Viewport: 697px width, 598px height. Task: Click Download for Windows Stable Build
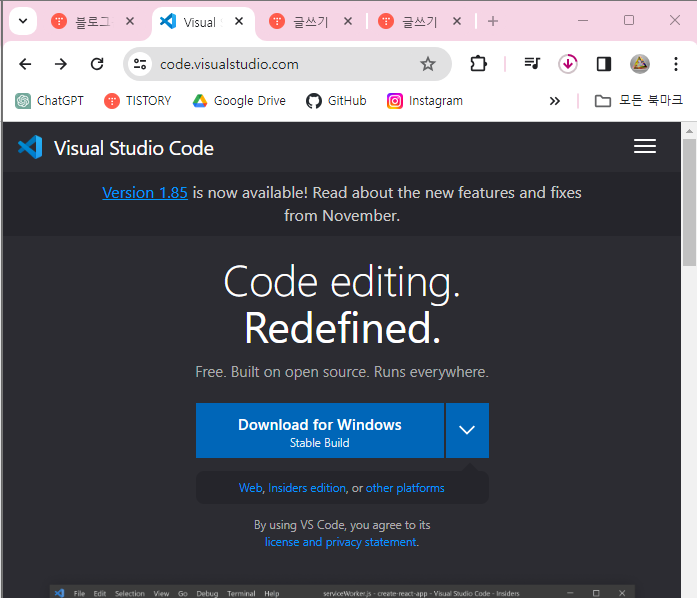click(x=320, y=430)
